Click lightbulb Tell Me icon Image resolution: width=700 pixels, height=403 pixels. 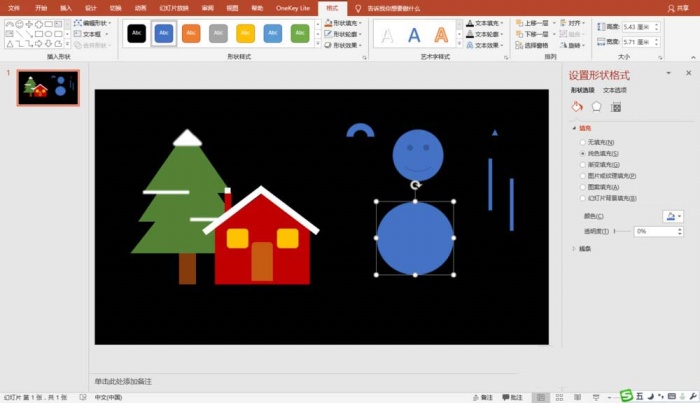pos(358,8)
